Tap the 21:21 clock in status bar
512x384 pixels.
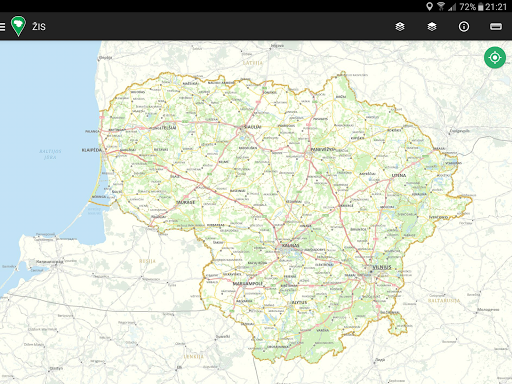point(496,7)
